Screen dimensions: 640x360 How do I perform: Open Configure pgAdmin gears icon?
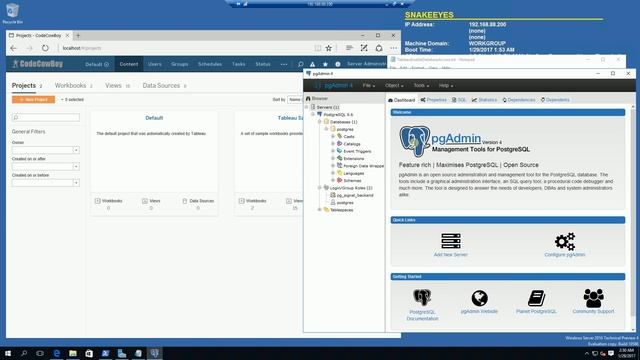coord(564,242)
